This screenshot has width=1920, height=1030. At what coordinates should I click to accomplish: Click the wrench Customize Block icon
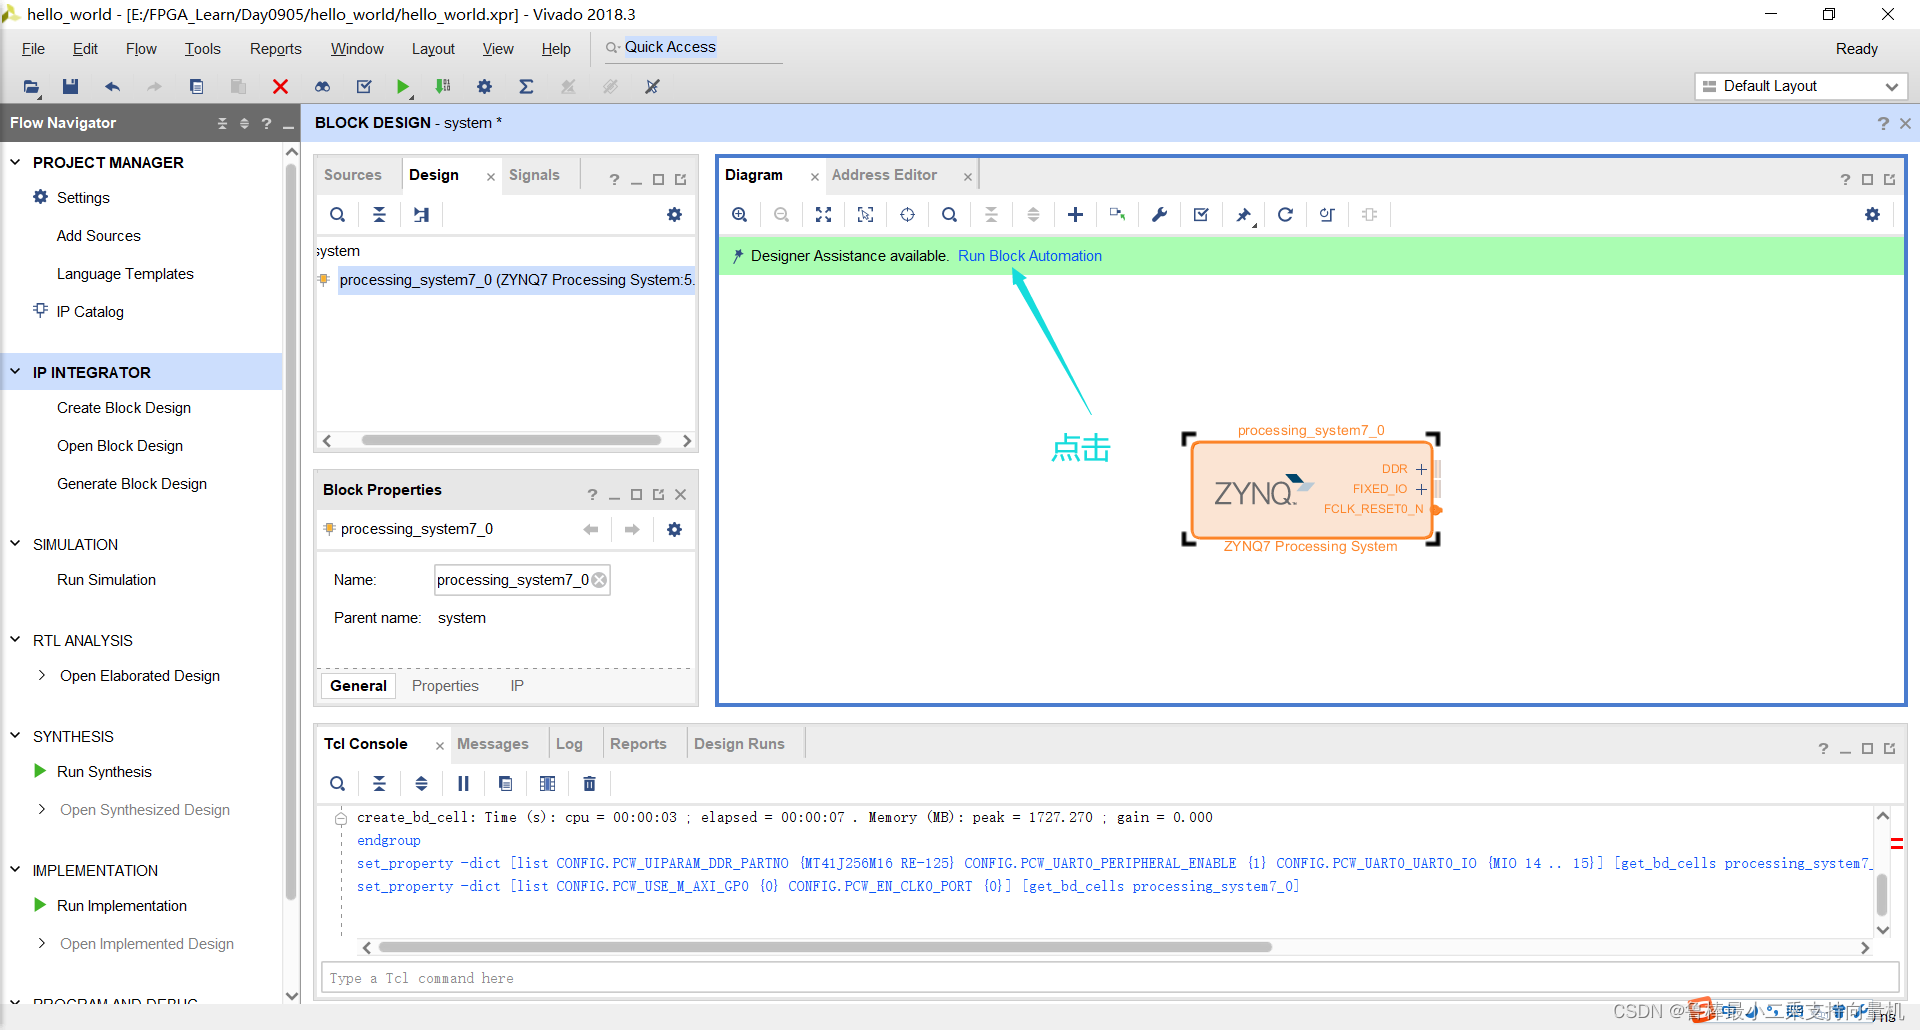pyautogui.click(x=1159, y=215)
